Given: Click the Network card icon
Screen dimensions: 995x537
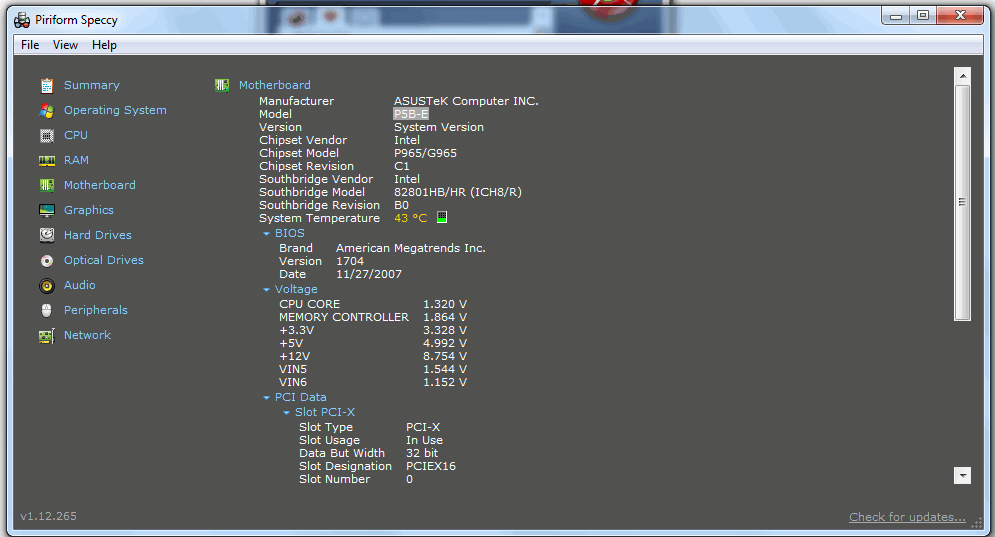Looking at the screenshot, I should pos(47,336).
